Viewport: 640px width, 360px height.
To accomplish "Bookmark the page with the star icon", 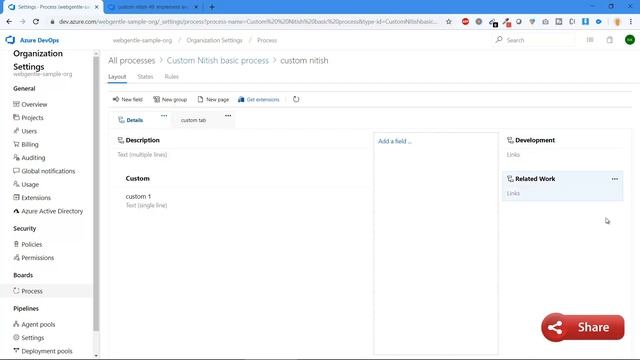I will 449,22.
